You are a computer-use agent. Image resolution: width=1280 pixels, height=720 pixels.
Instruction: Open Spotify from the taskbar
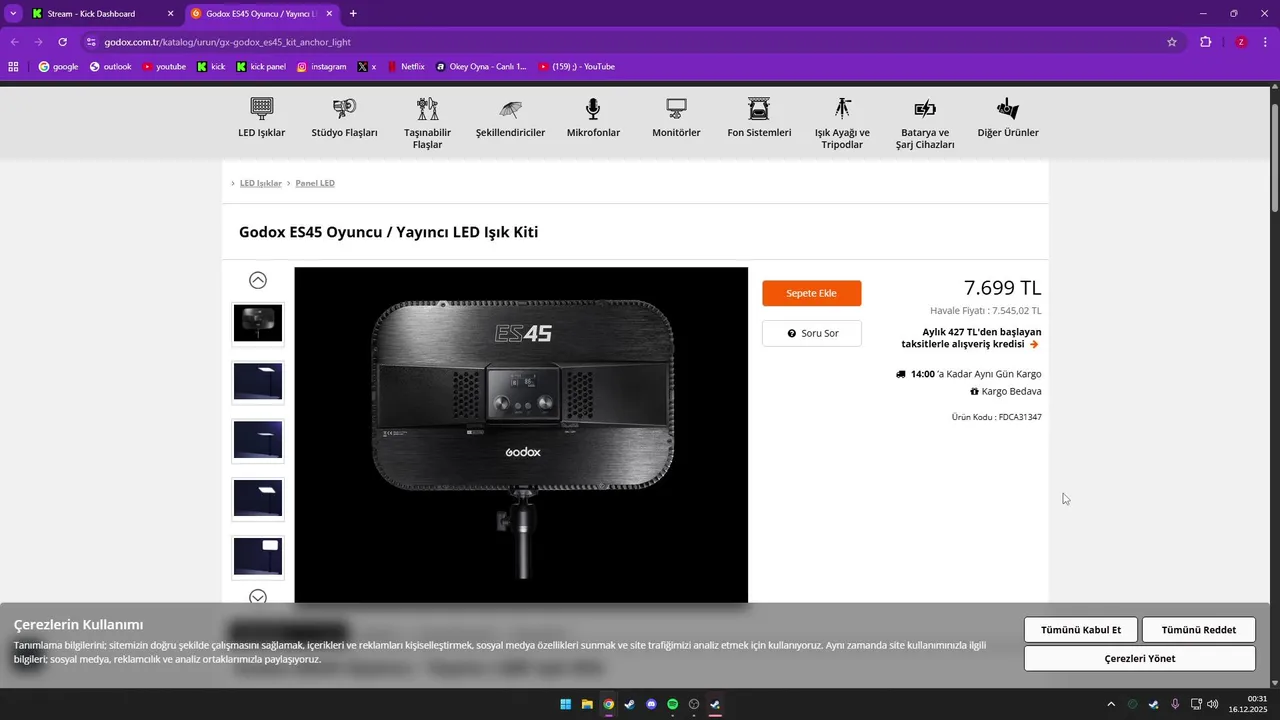[672, 704]
